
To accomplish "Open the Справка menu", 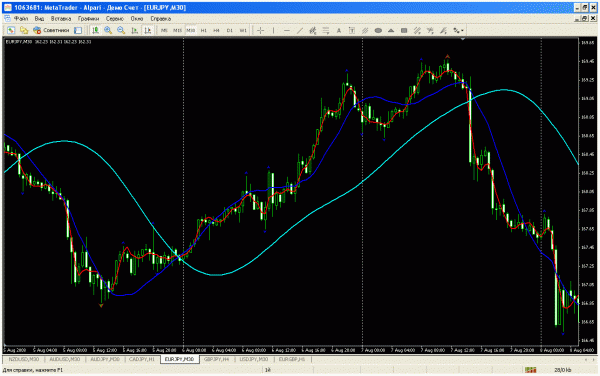I will 160,18.
